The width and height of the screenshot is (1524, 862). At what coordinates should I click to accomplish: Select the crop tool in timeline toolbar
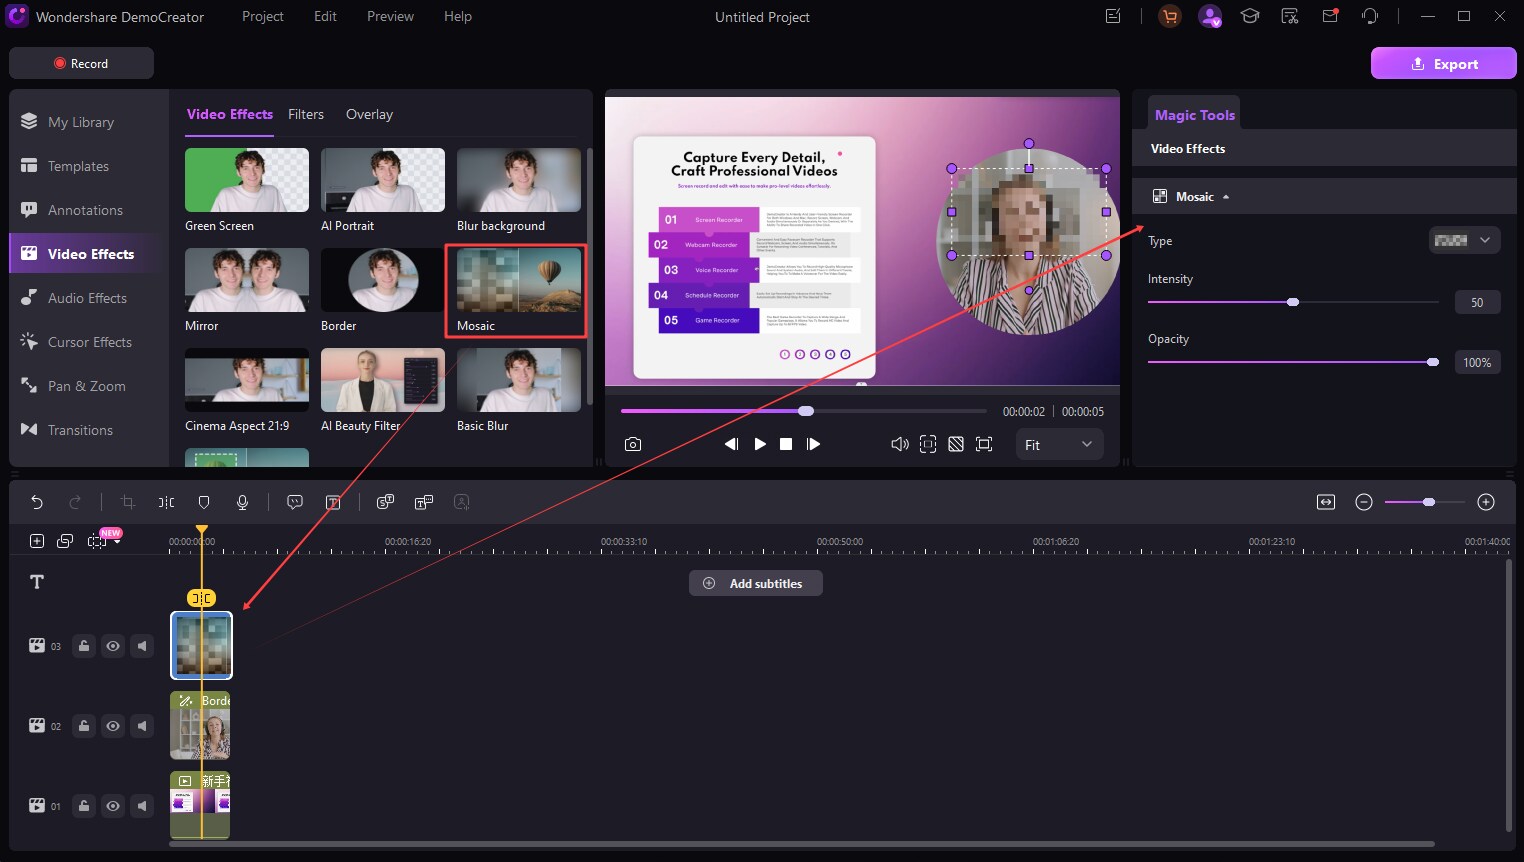click(x=127, y=502)
